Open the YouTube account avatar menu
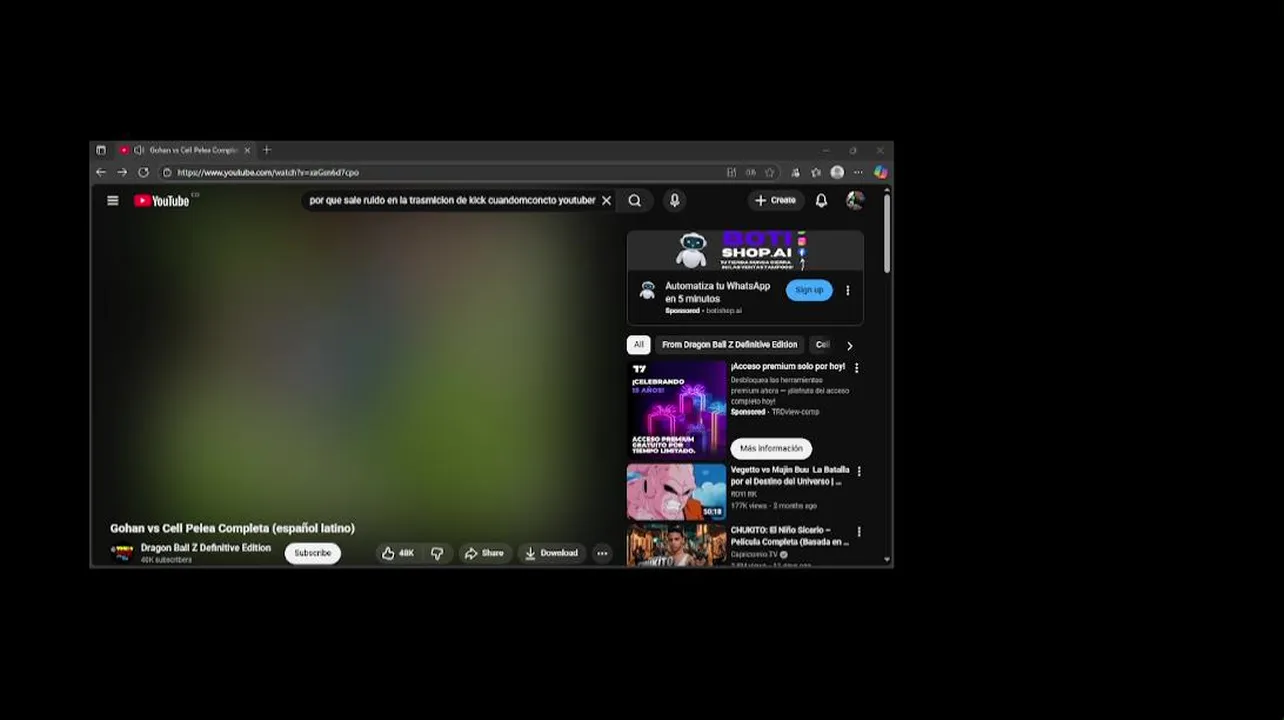Screen dimensions: 1284x720 coord(855,200)
